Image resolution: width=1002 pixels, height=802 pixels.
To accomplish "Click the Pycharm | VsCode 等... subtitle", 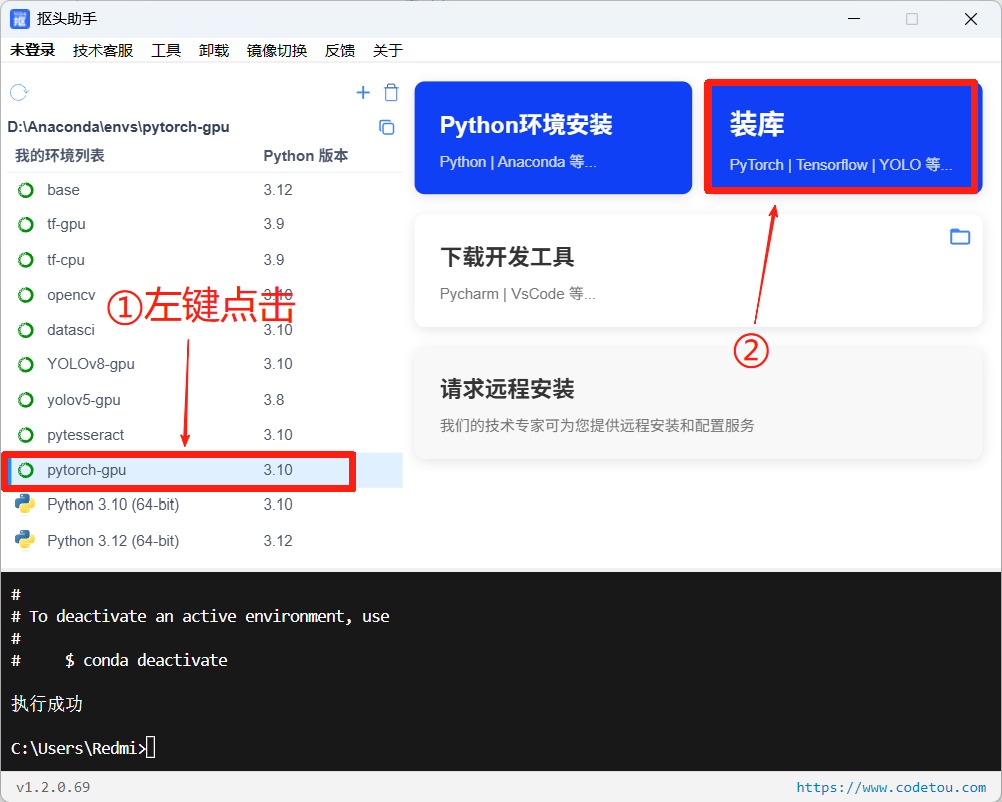I will point(518,294).
